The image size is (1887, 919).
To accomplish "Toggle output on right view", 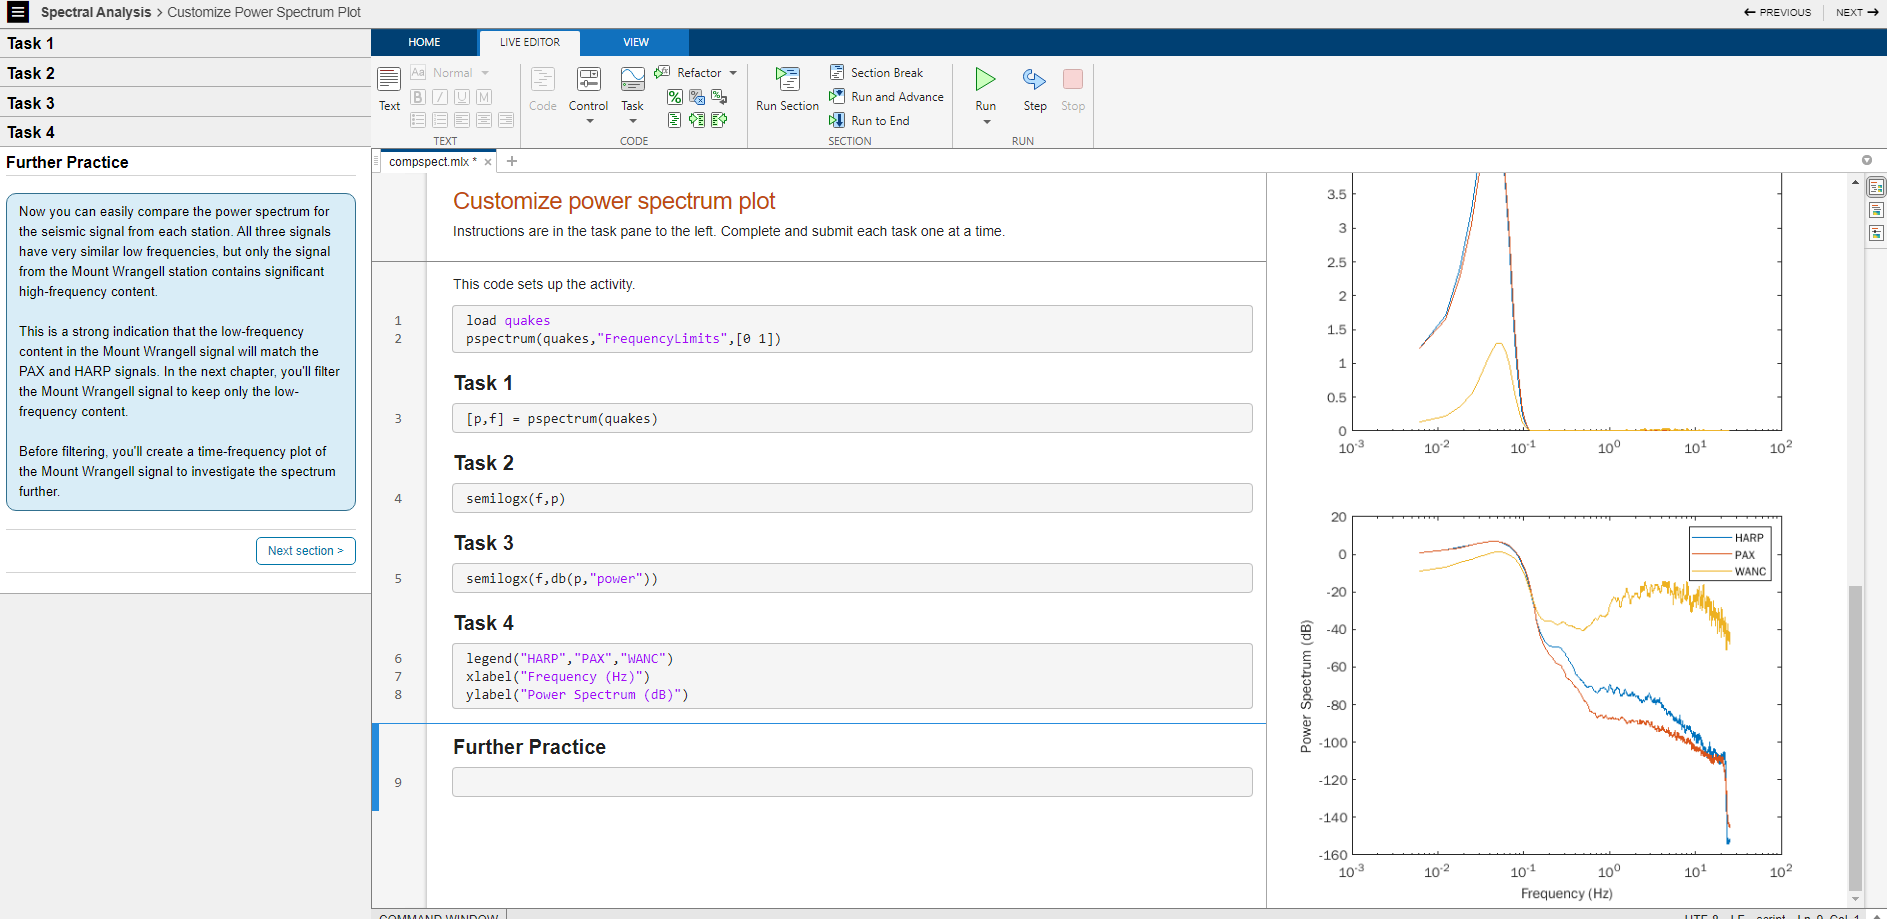I will [1876, 188].
